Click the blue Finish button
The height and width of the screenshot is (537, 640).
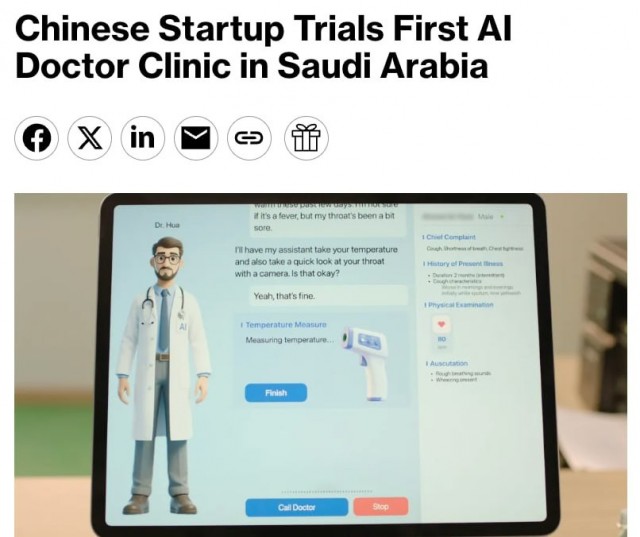pyautogui.click(x=276, y=393)
